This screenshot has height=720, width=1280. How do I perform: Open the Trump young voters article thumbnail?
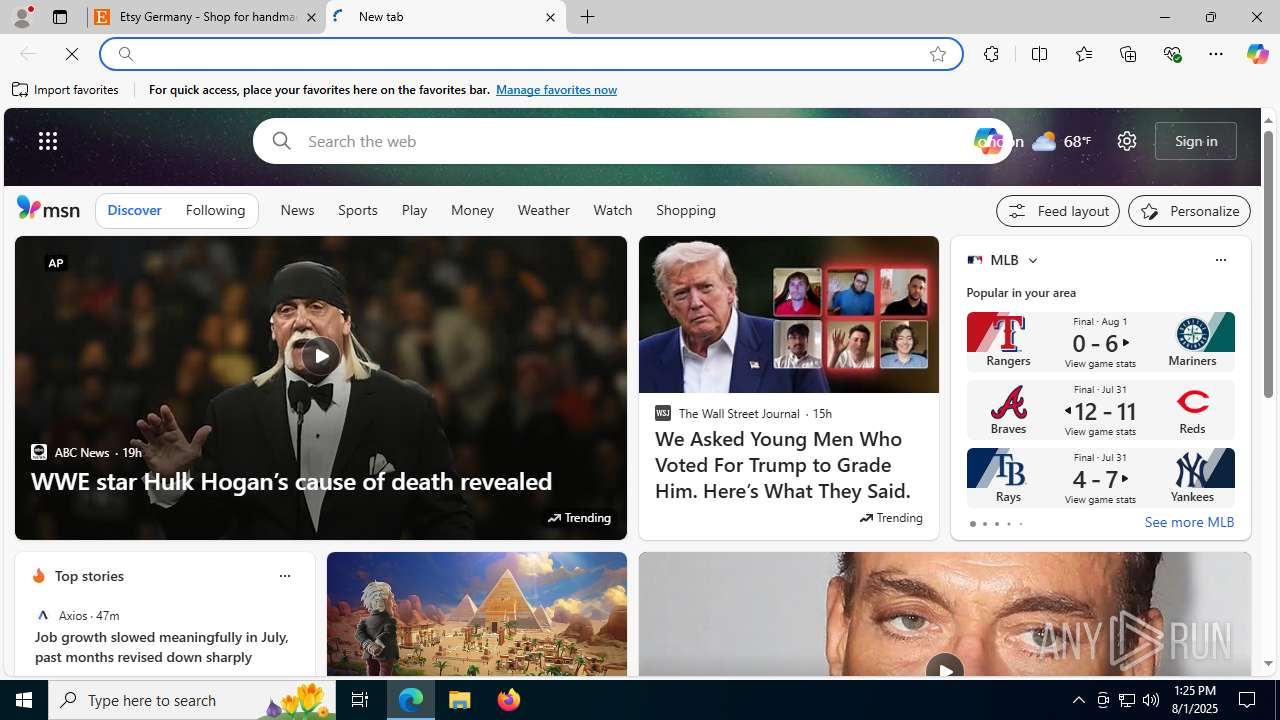click(788, 315)
